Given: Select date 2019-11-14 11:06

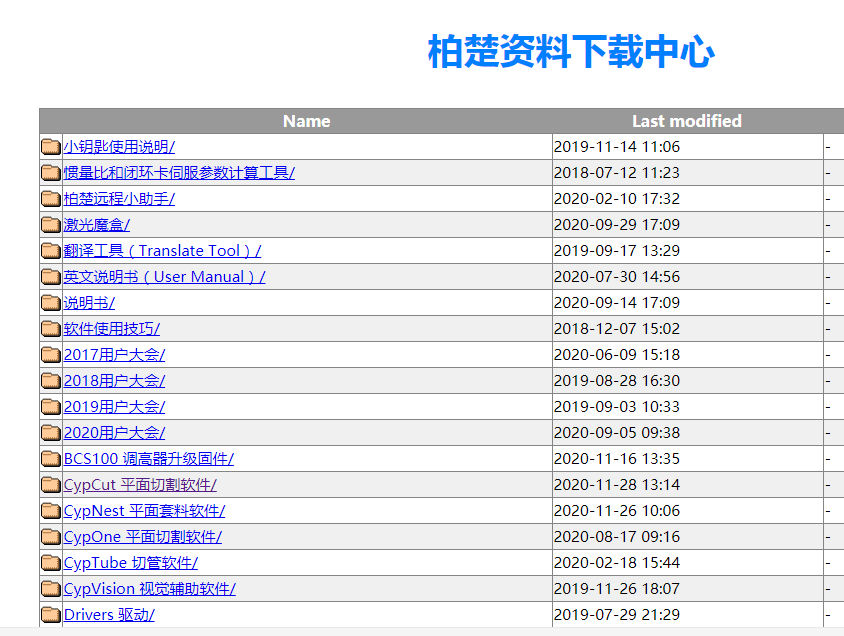Looking at the screenshot, I should point(617,146).
